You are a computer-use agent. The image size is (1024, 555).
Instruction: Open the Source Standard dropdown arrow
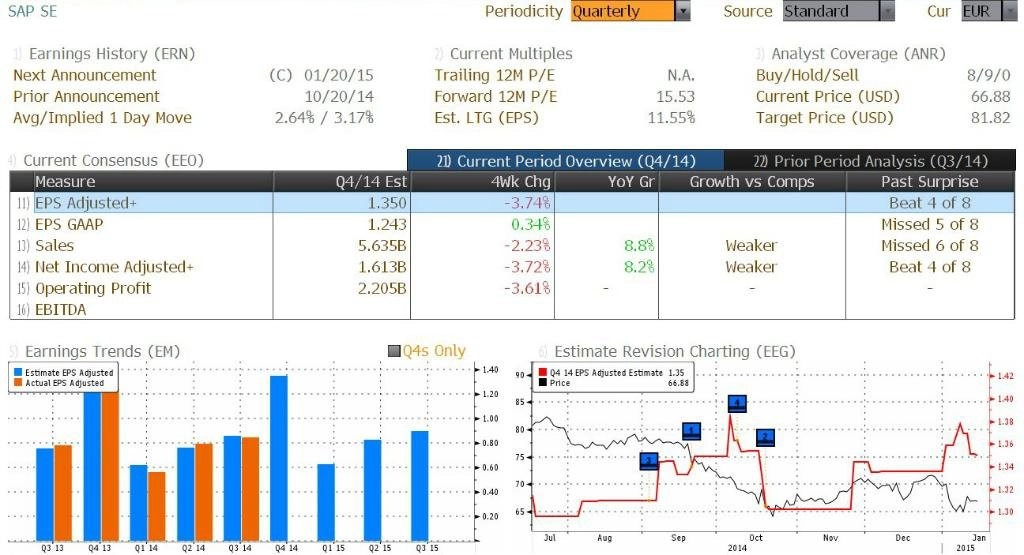point(886,11)
